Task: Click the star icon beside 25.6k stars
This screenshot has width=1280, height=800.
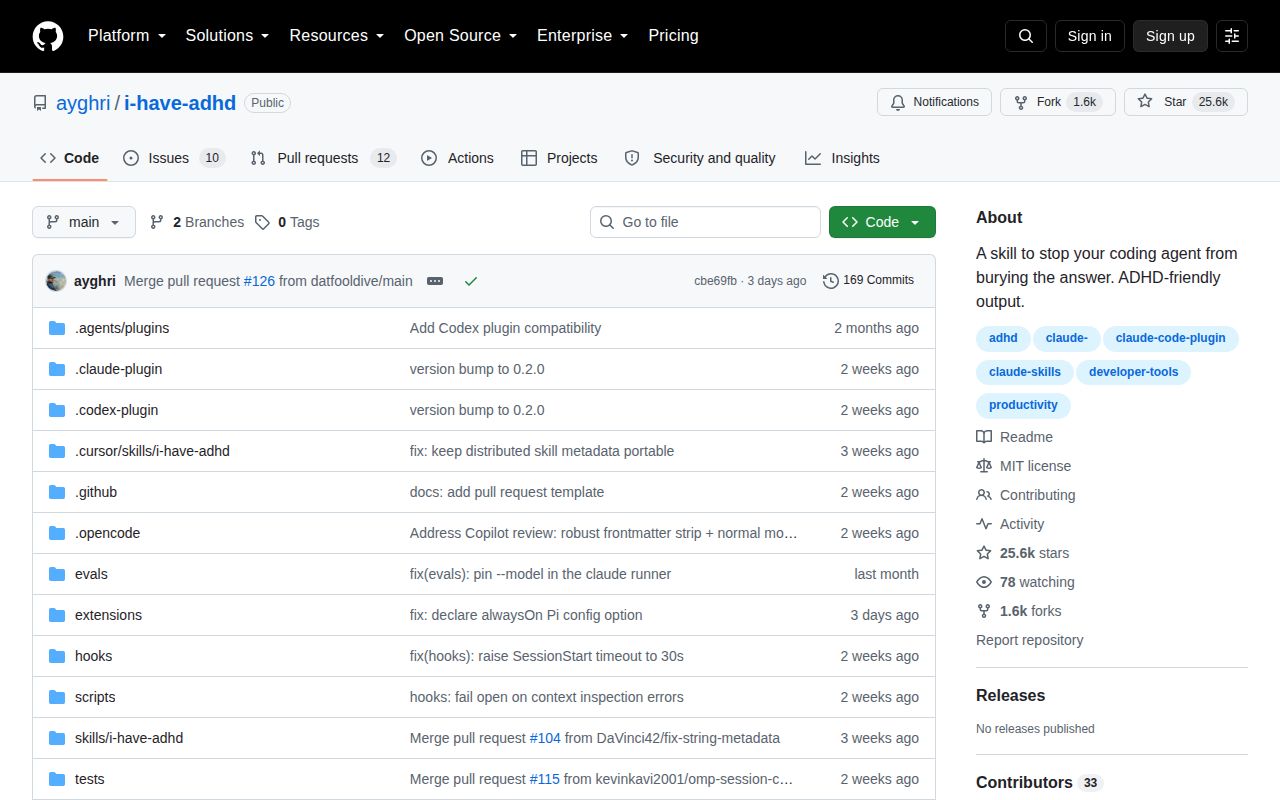Action: 984,553
